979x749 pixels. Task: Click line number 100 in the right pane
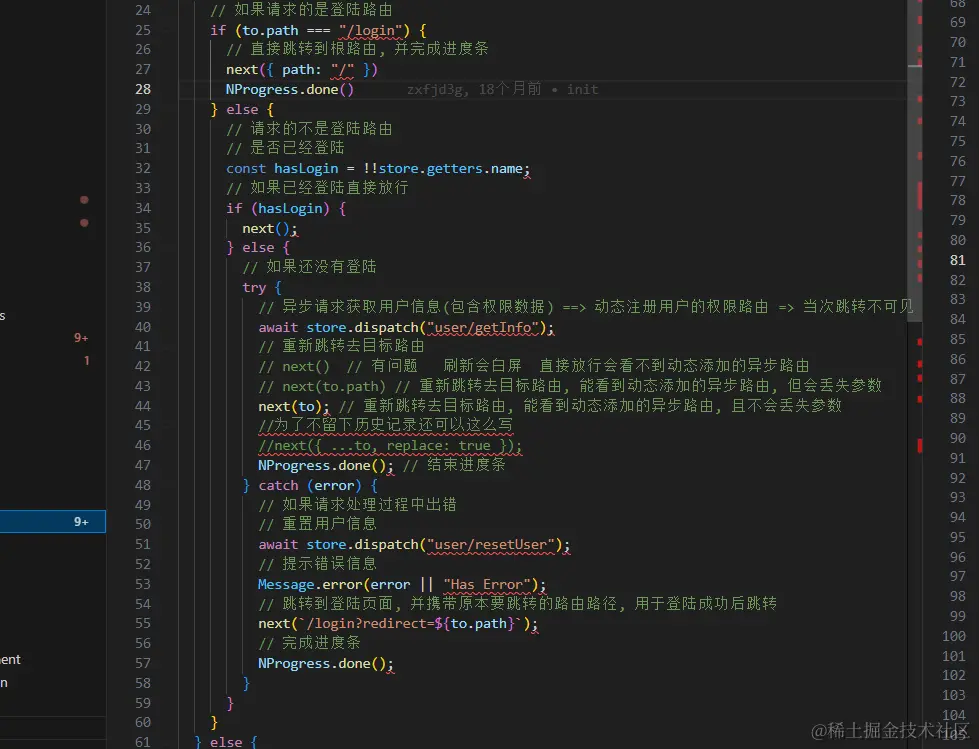pyautogui.click(x=954, y=636)
